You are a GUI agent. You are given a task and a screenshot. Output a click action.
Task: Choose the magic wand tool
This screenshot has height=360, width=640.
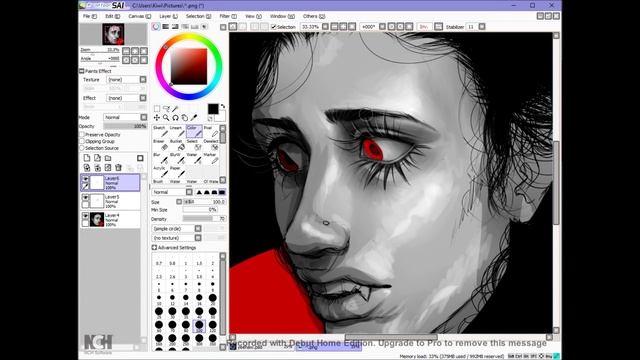click(176, 109)
